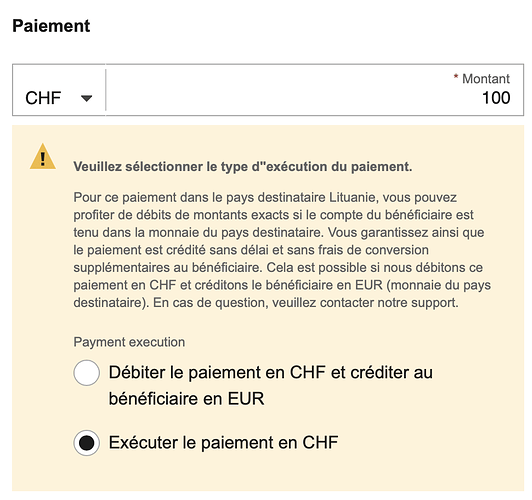
Task: Click the explanatory paragraph mentioning Lituanie
Action: point(282,250)
